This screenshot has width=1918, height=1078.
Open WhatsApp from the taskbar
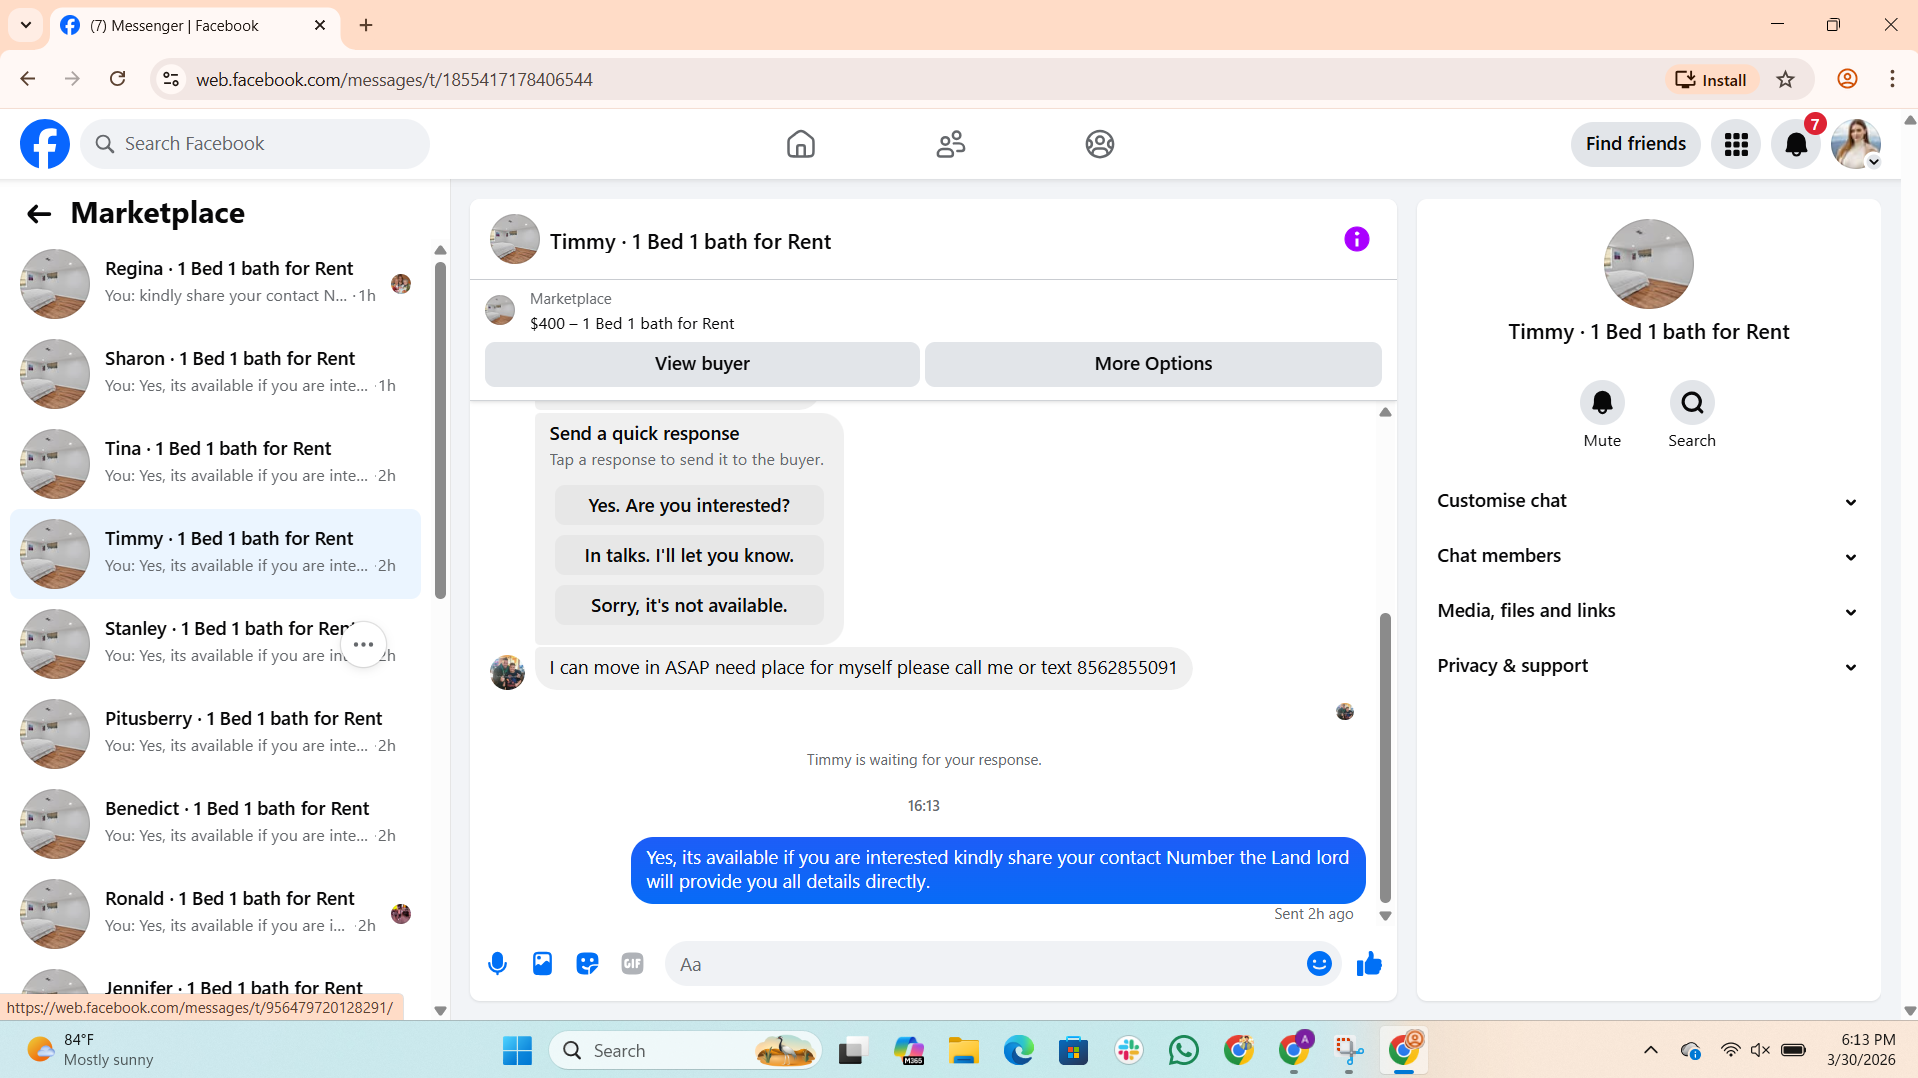tap(1183, 1050)
